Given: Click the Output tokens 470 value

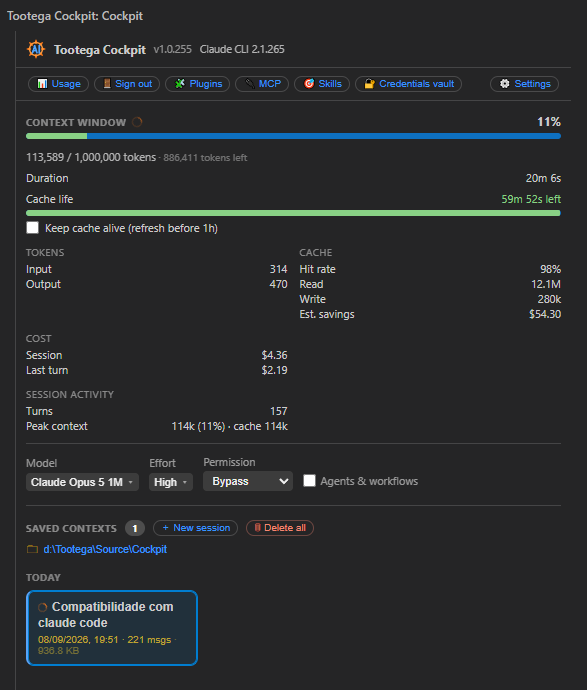Looking at the screenshot, I should coord(279,284).
